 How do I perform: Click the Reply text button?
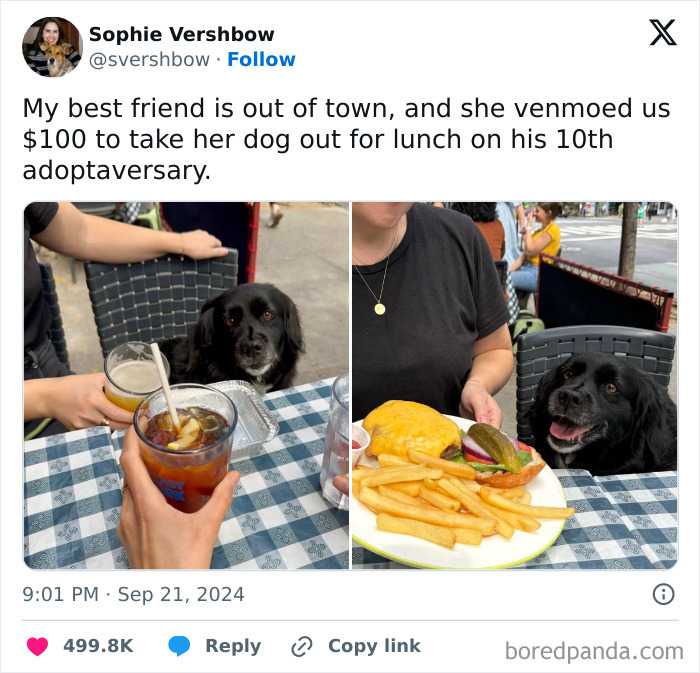233,646
